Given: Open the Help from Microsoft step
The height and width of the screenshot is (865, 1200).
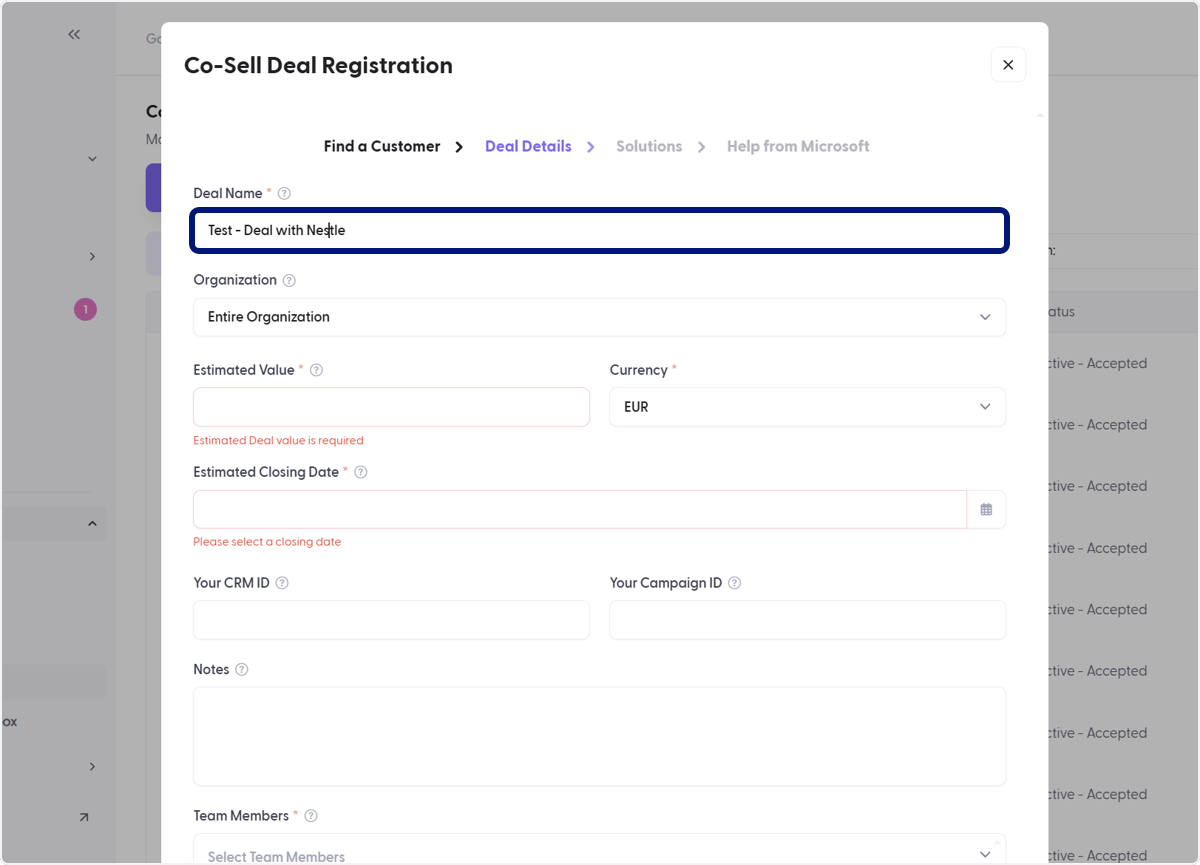Looking at the screenshot, I should click(x=798, y=146).
